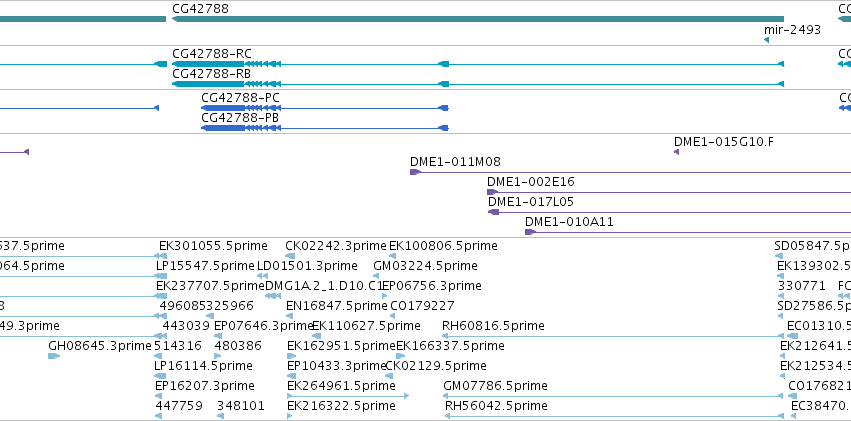
Task: Select the CG42788-PB coding sequence
Action: [240, 118]
